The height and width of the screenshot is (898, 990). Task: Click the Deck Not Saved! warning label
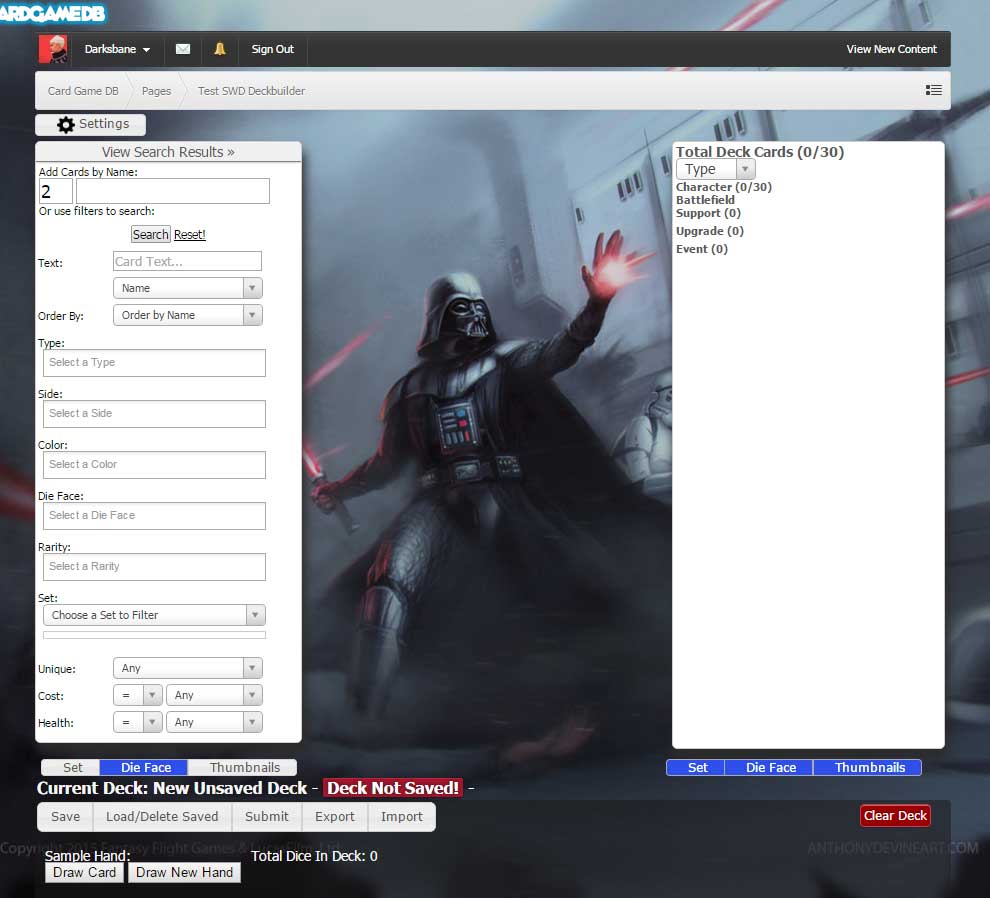pos(393,788)
